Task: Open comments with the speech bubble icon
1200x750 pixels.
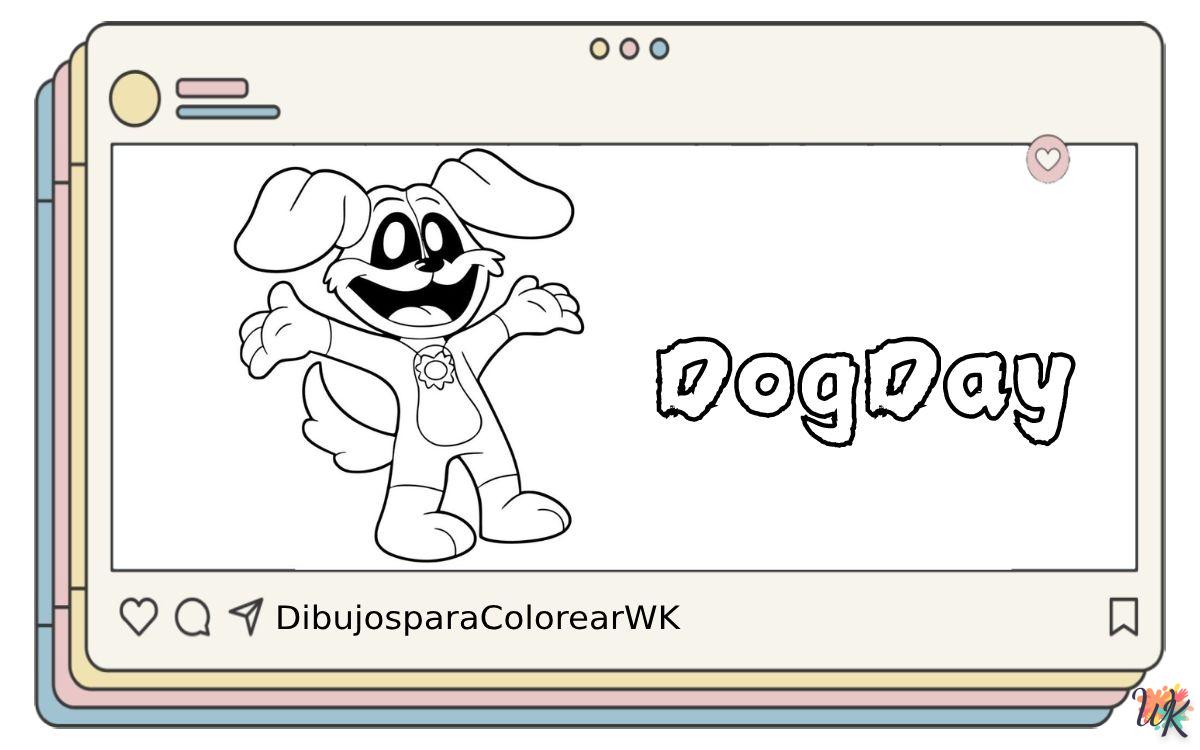Action: [192, 617]
